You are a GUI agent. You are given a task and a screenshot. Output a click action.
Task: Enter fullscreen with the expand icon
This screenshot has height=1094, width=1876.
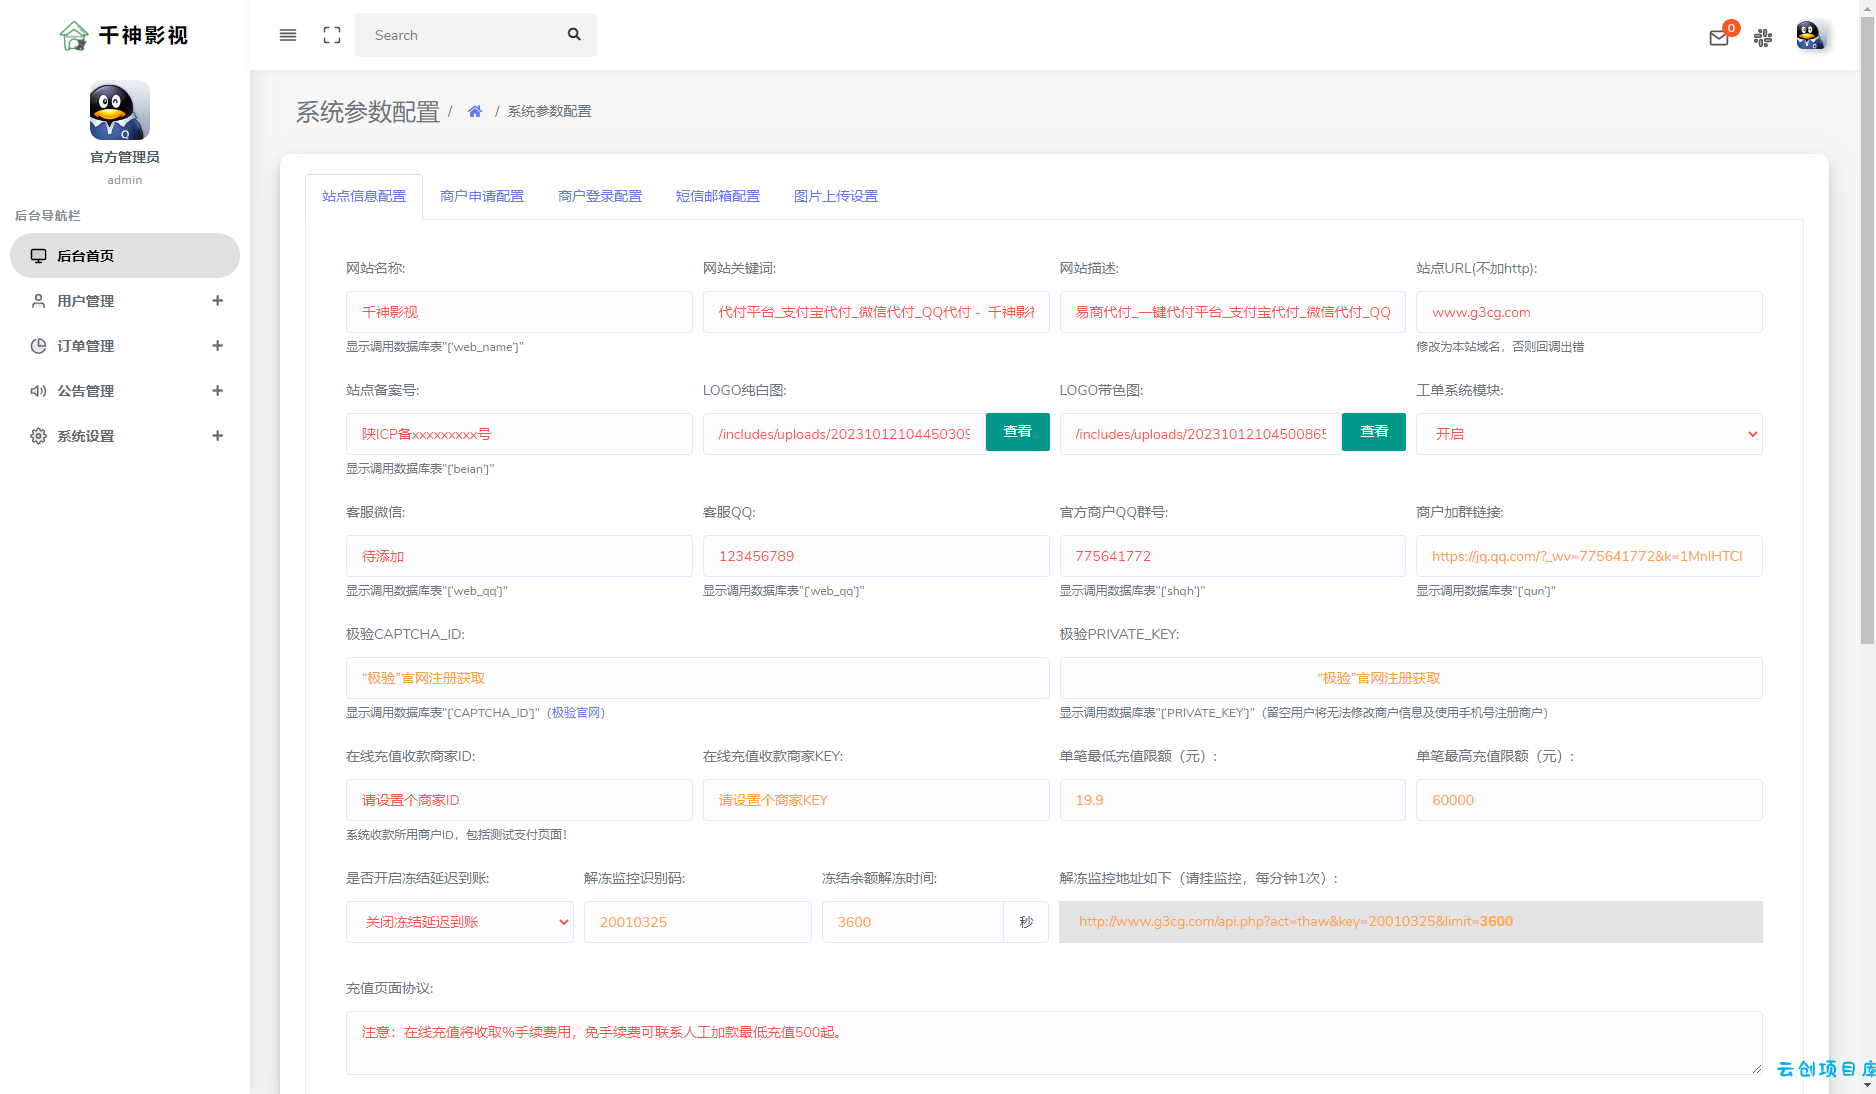[332, 35]
